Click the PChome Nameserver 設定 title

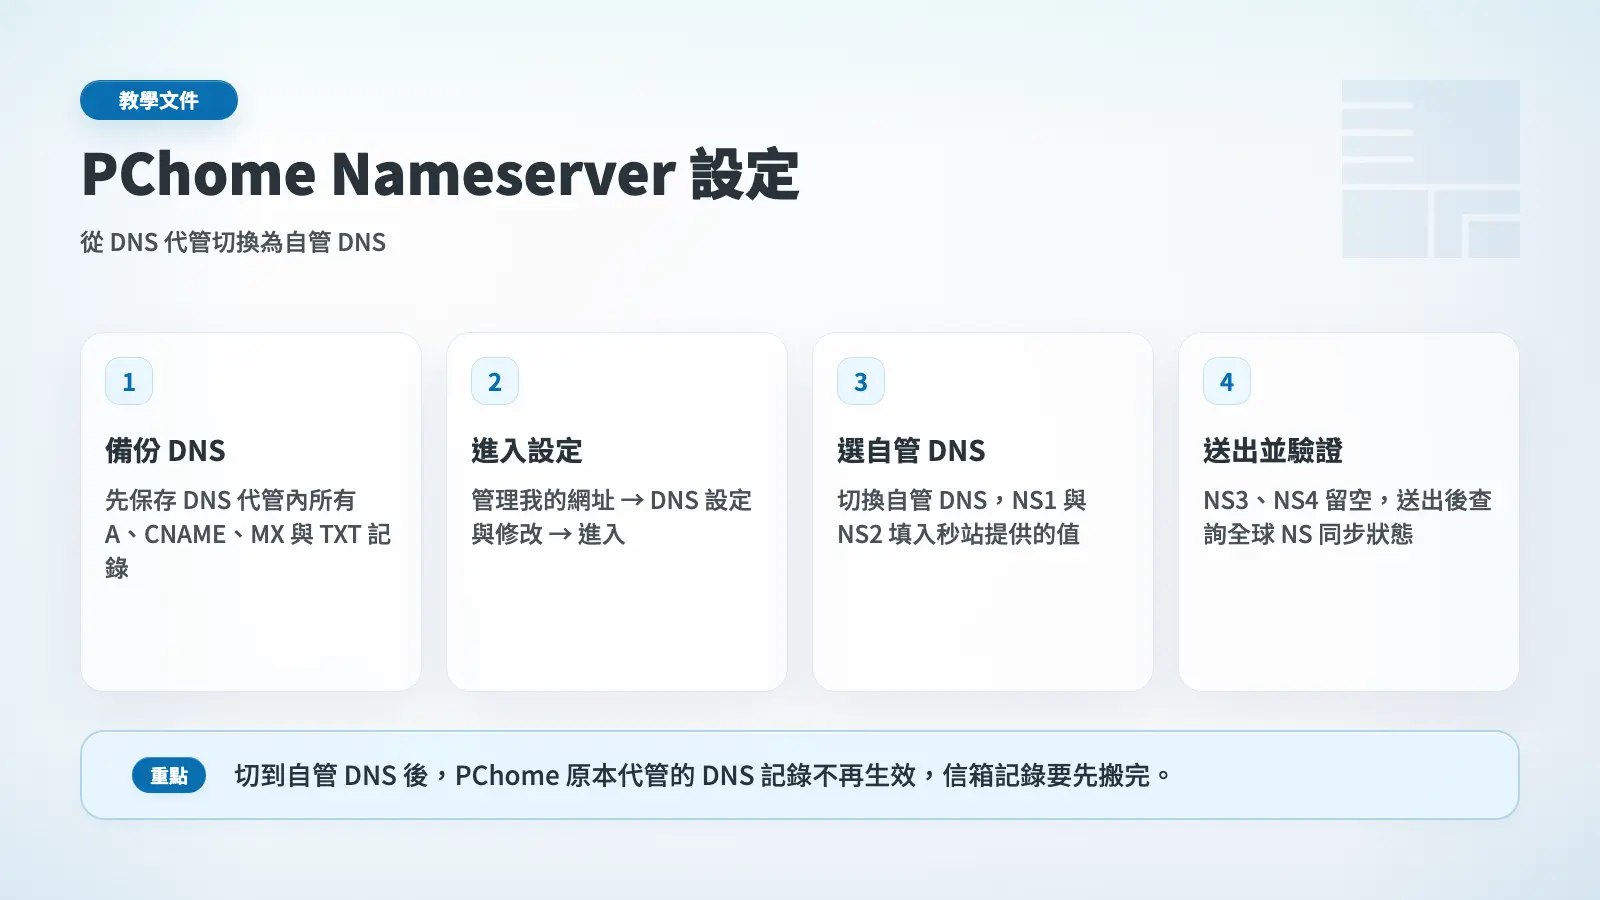coord(440,174)
